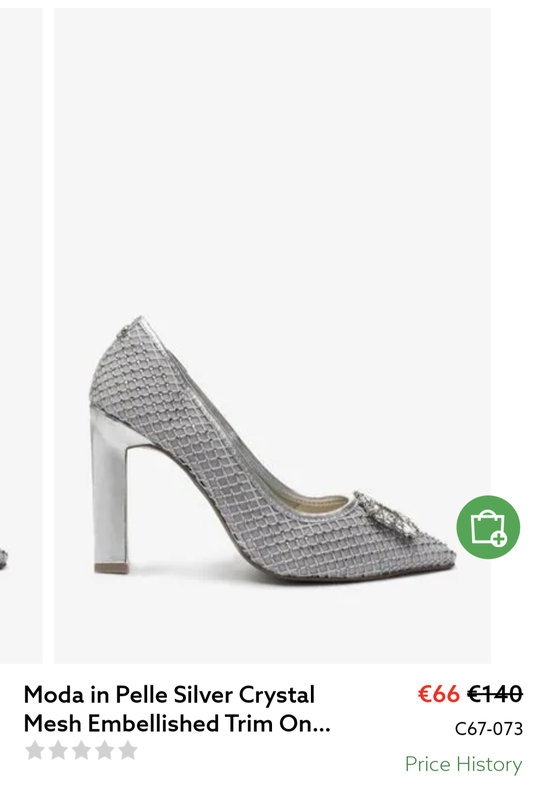Tap the plus badge on the bag icon
This screenshot has height=800, width=546.
[x=499, y=538]
